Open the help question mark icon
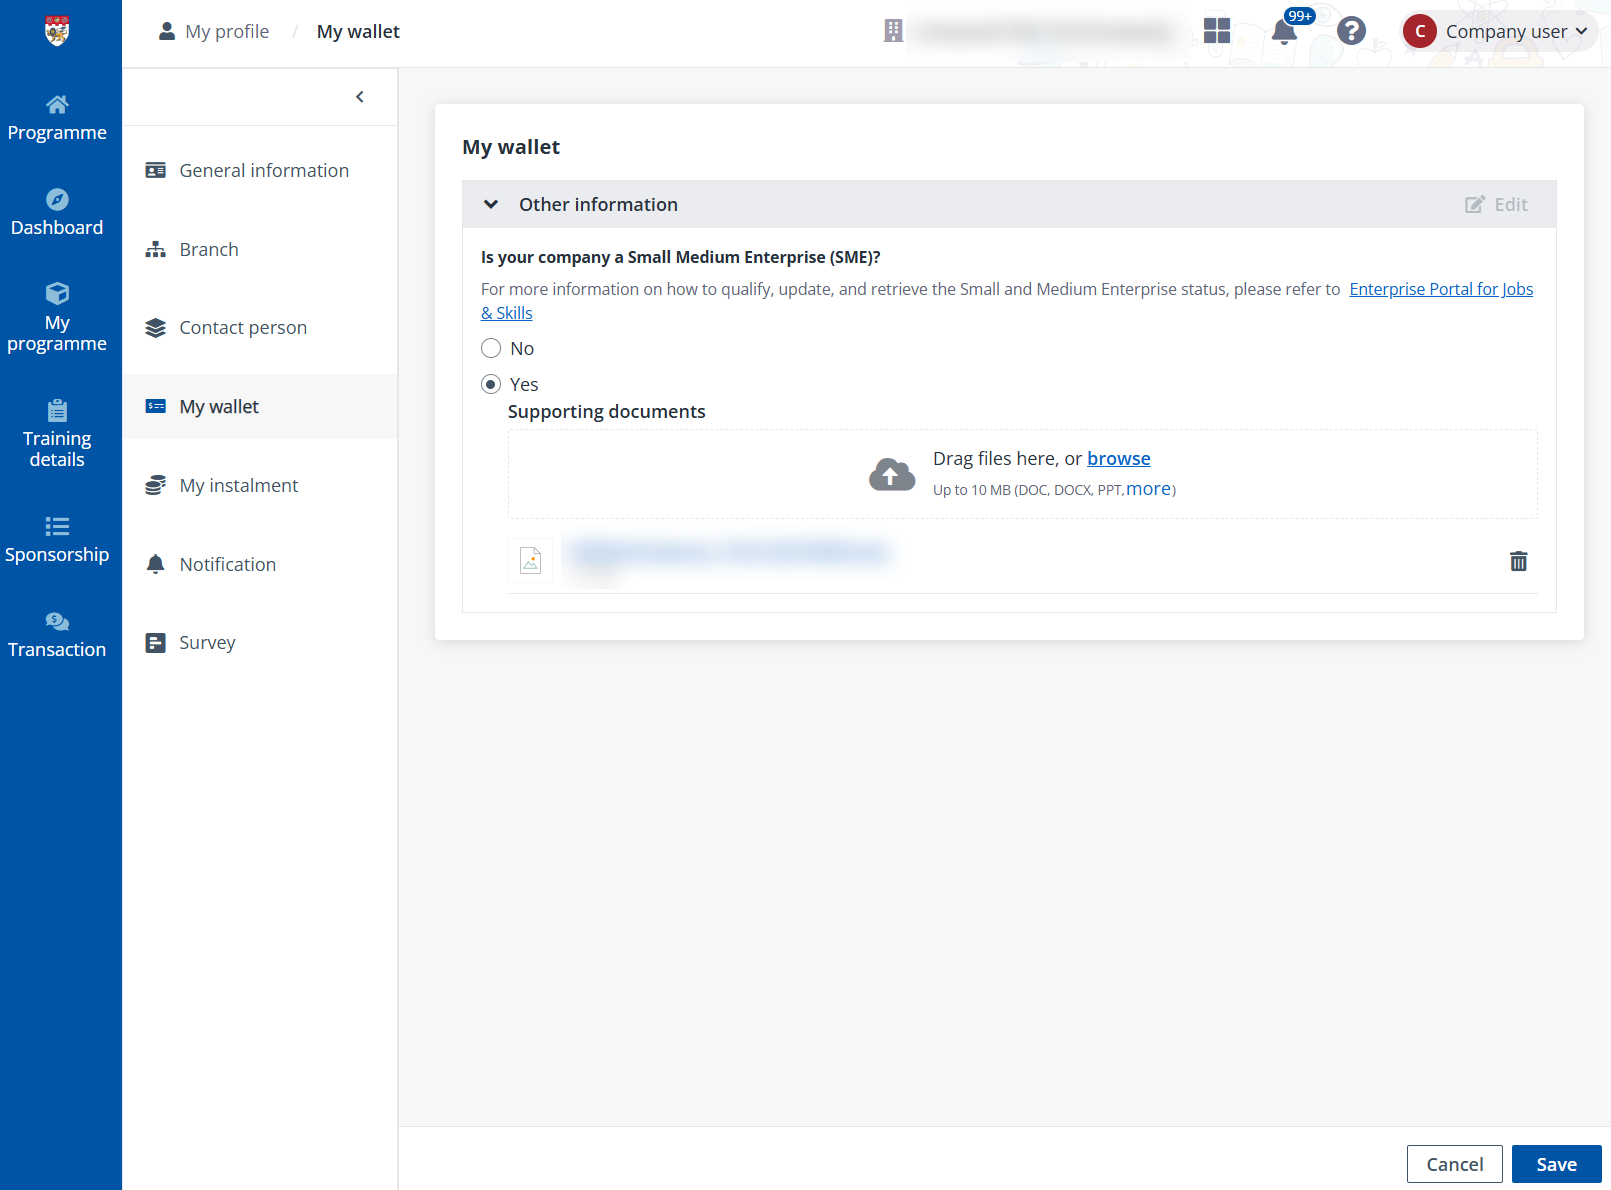The image size is (1611, 1190). tap(1351, 31)
